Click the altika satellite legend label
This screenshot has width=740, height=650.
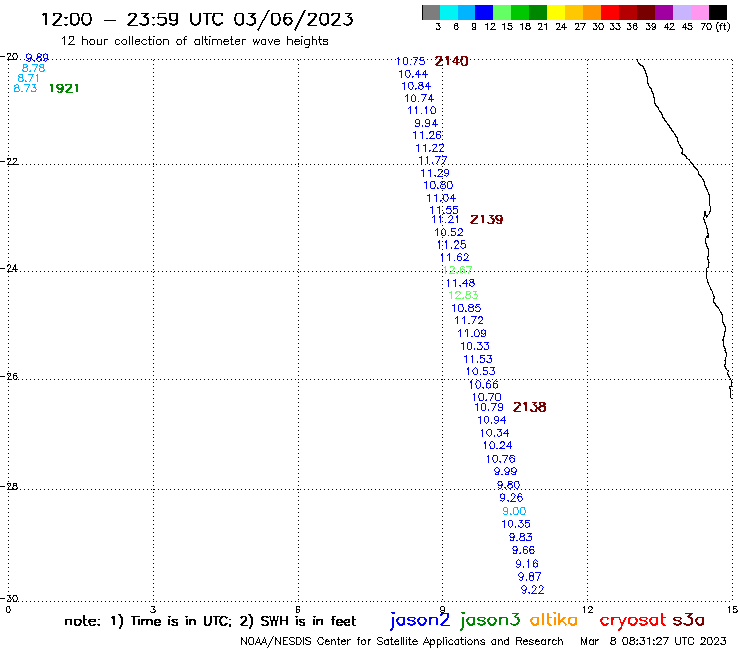[x=553, y=620]
